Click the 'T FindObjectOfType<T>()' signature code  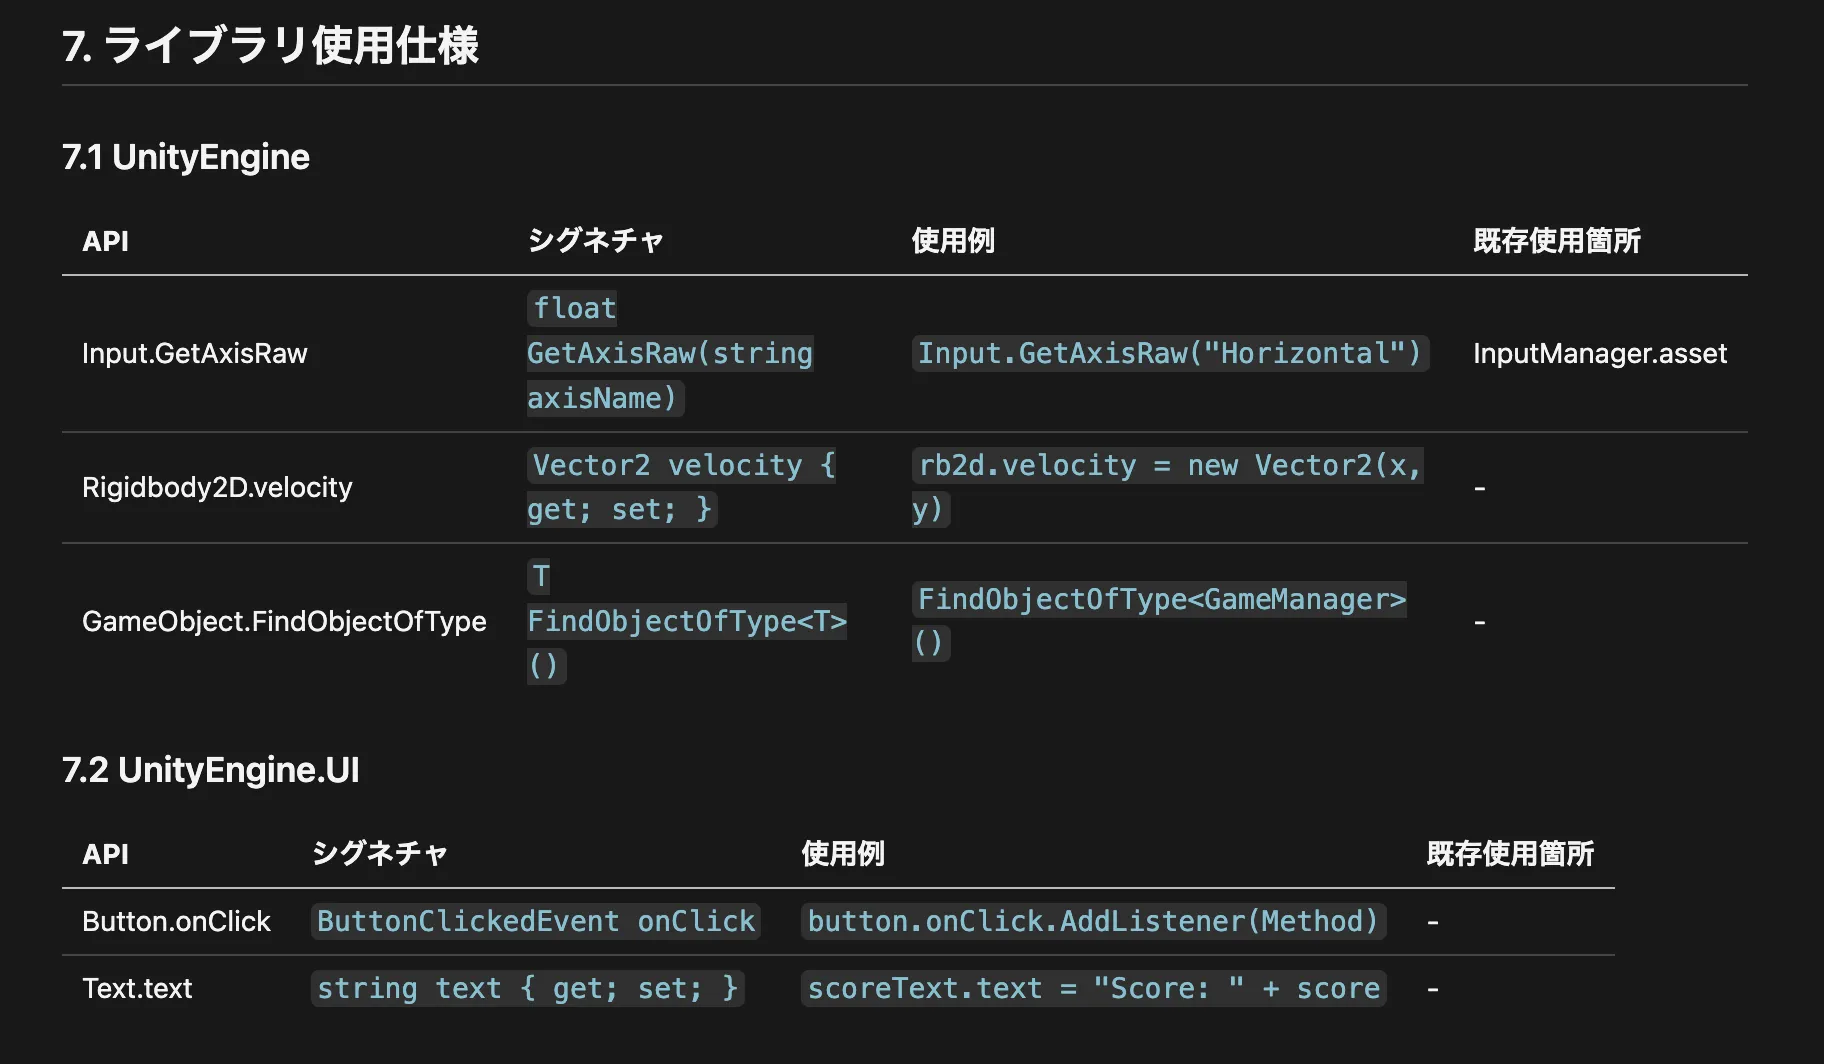[687, 621]
